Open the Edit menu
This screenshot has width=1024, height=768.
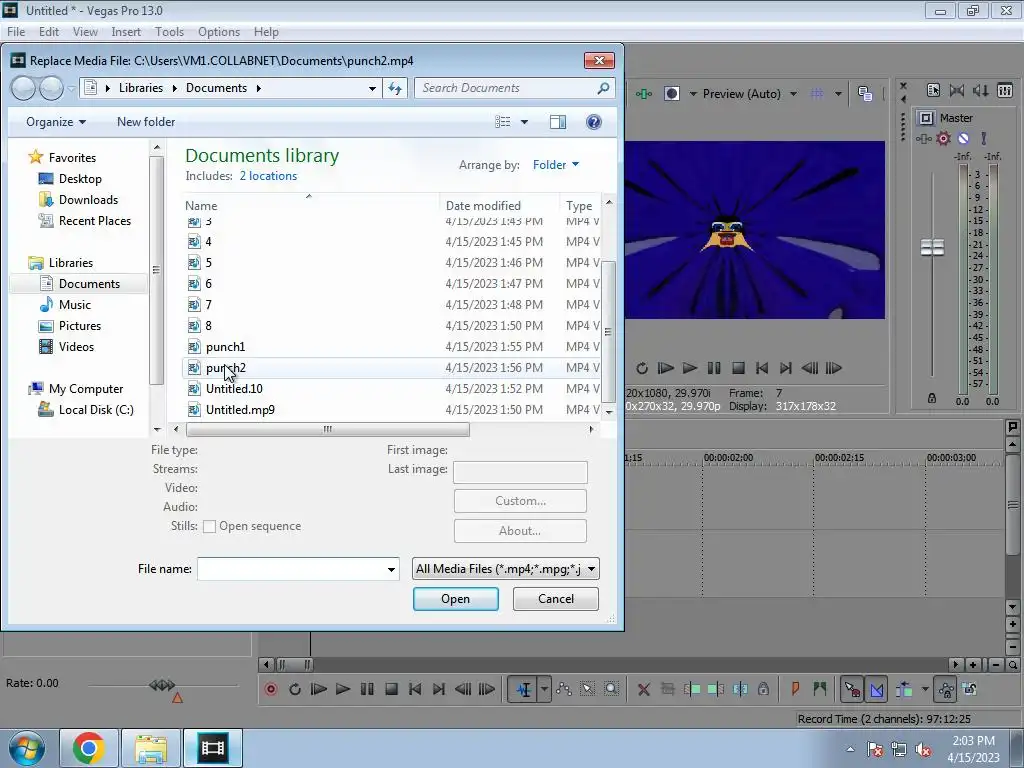(49, 31)
